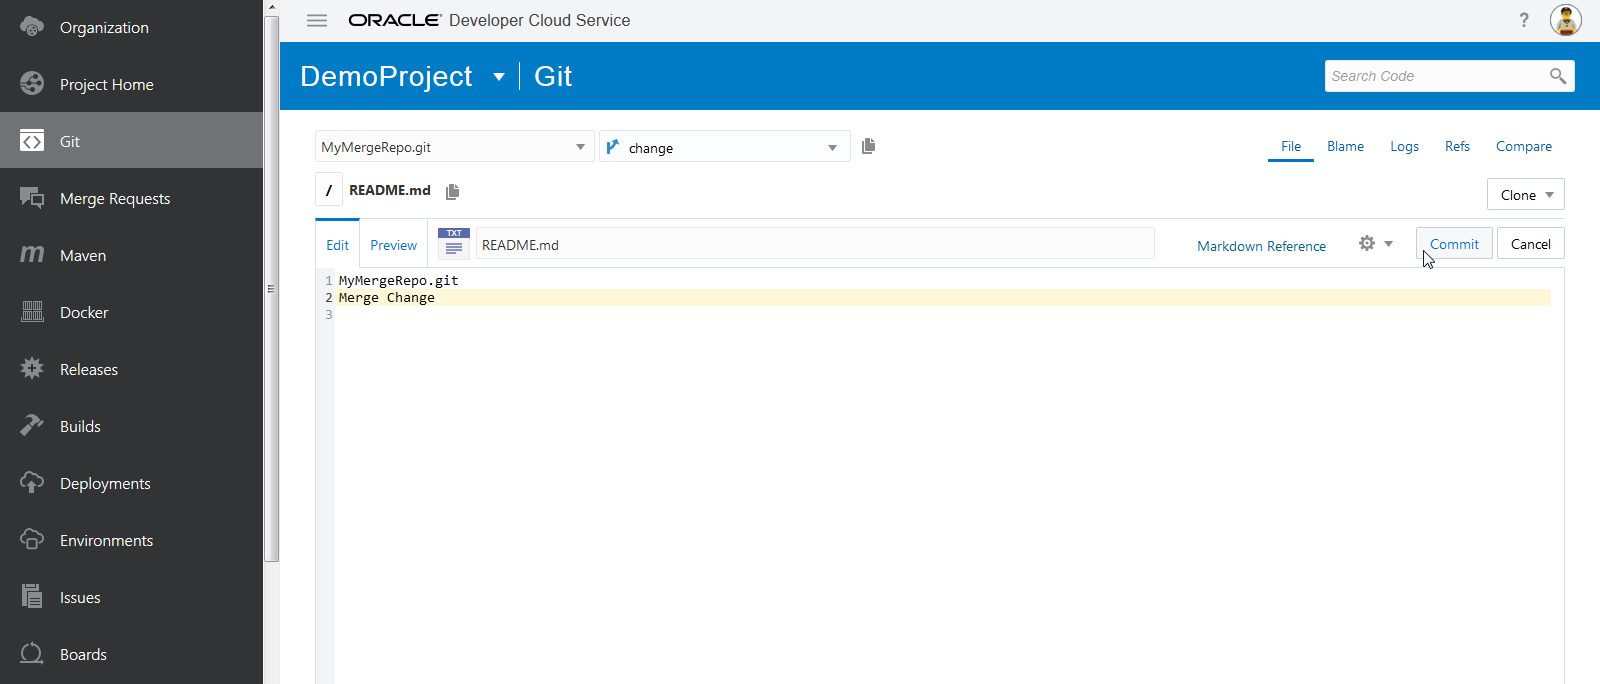Click editor line 2 Merge Change text
Image resolution: width=1600 pixels, height=684 pixels.
coord(386,297)
